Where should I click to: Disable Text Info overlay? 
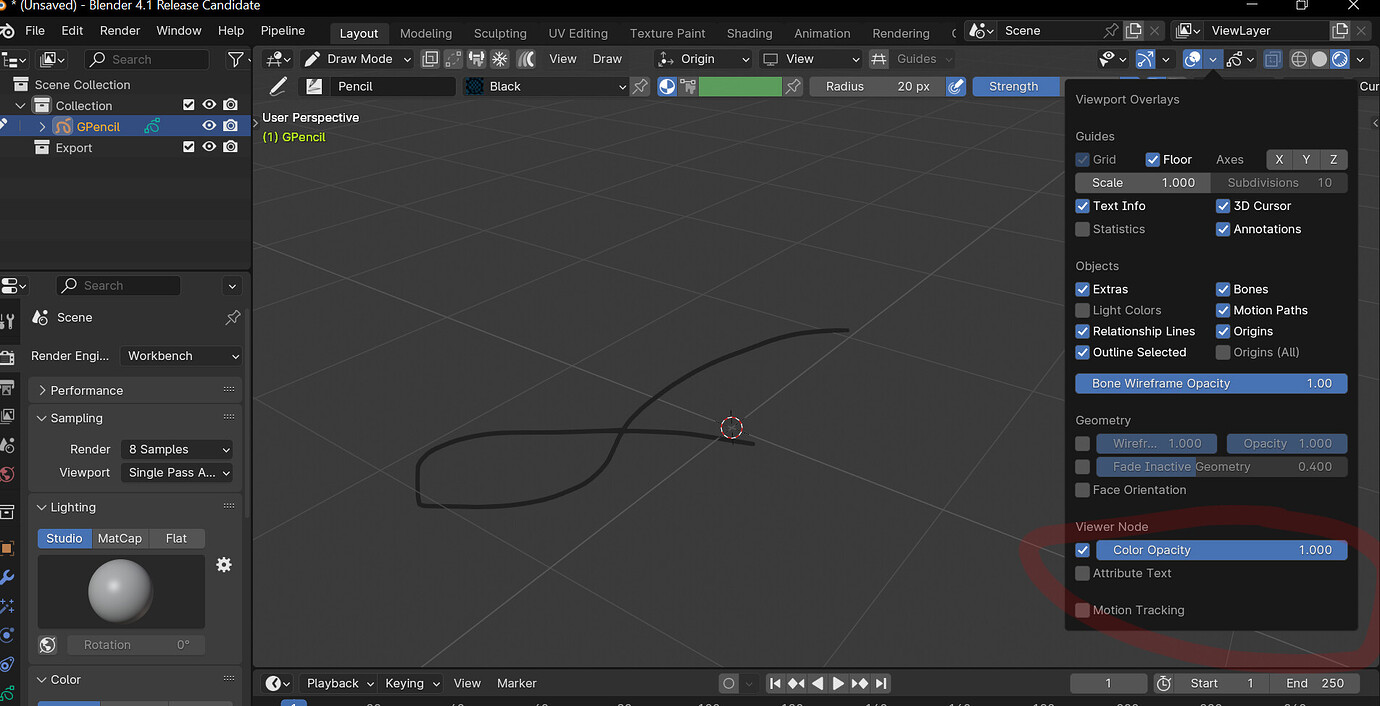pyautogui.click(x=1082, y=206)
